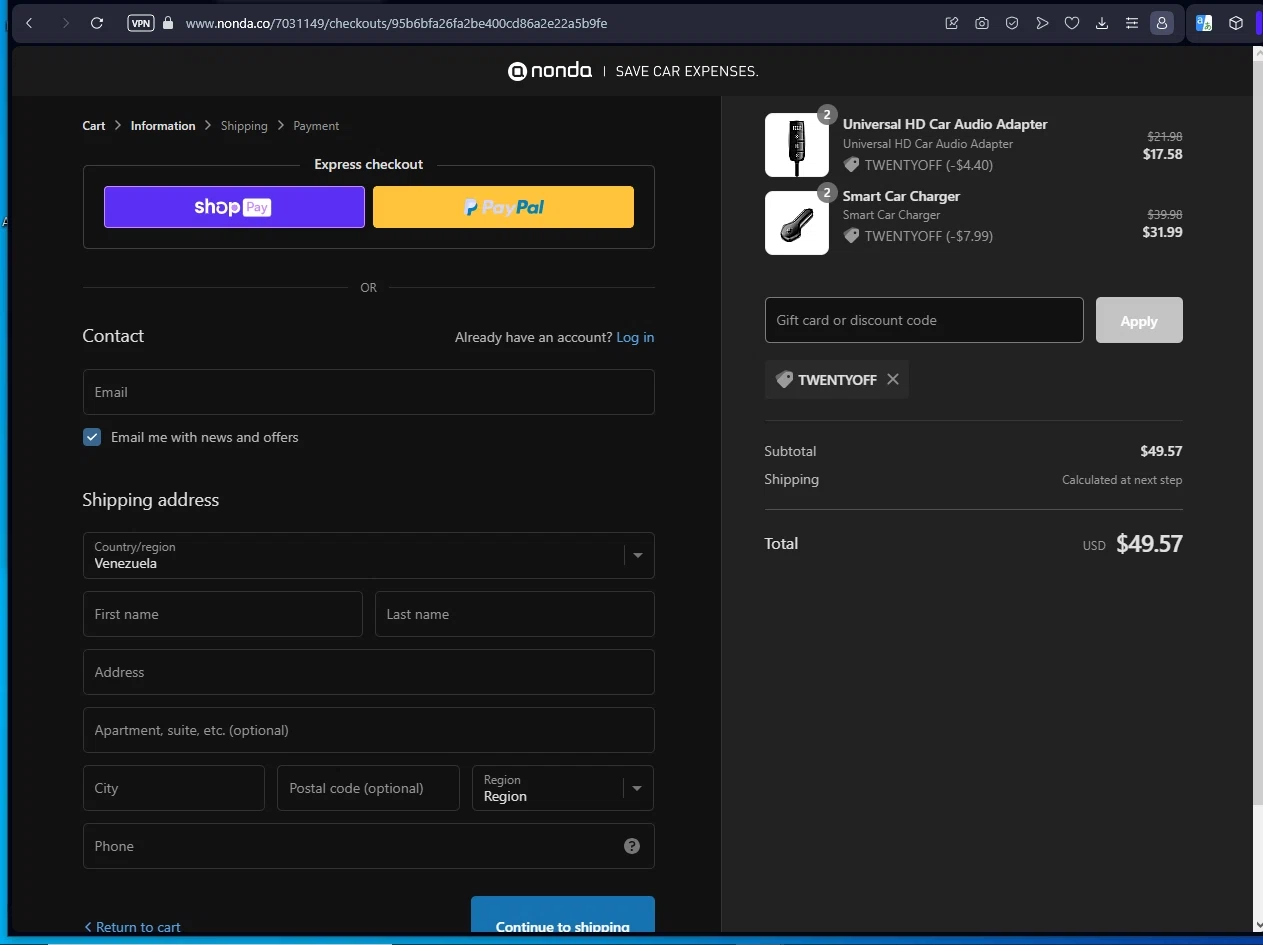The height and width of the screenshot is (945, 1263).
Task: Focus the Email input field
Action: pos(368,392)
